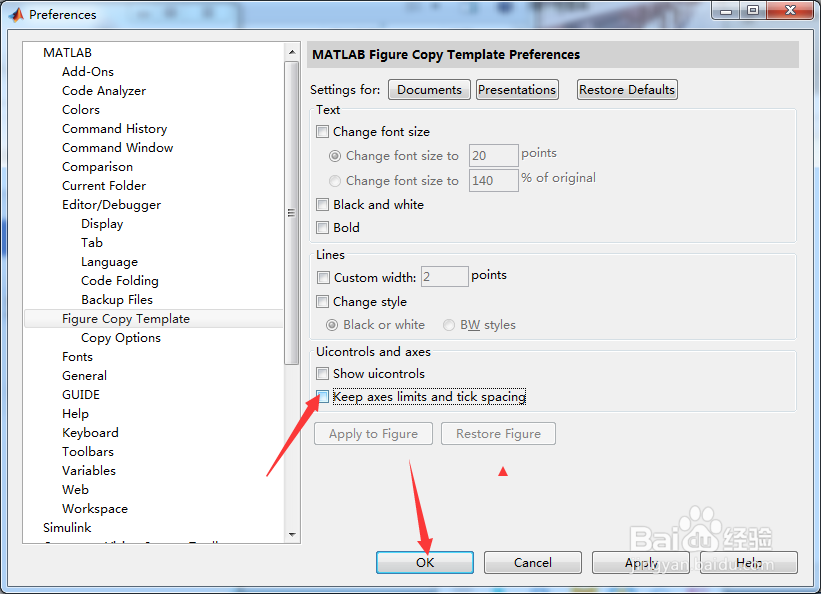Open the Documents settings view

[x=428, y=89]
